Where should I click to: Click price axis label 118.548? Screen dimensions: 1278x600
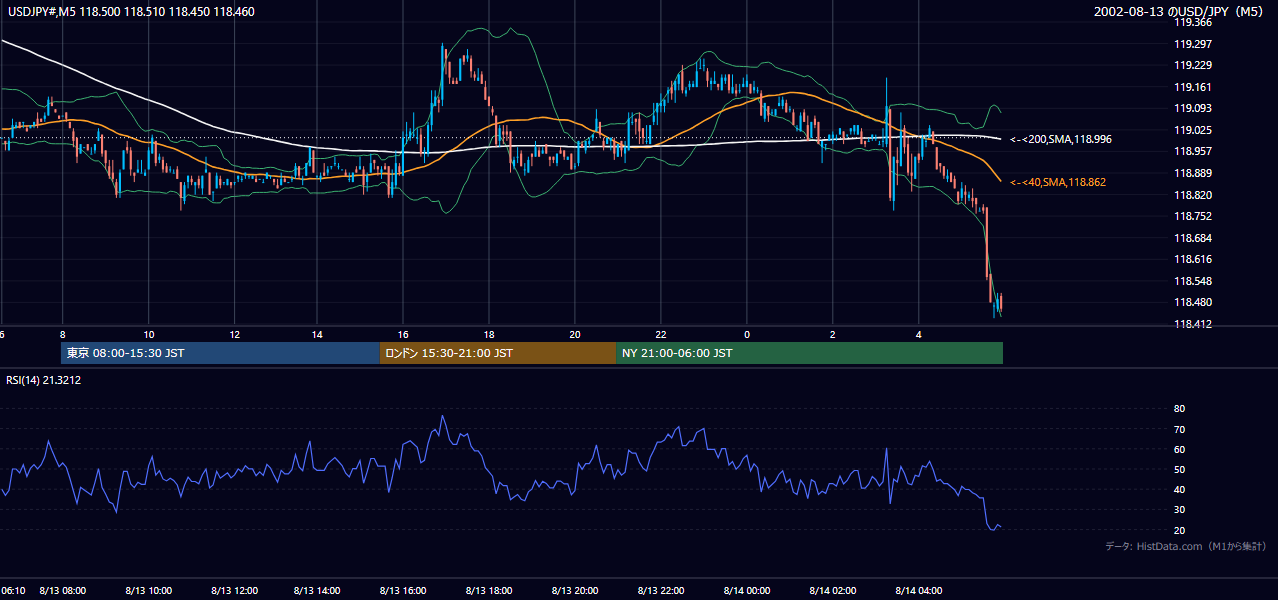[x=1193, y=281]
